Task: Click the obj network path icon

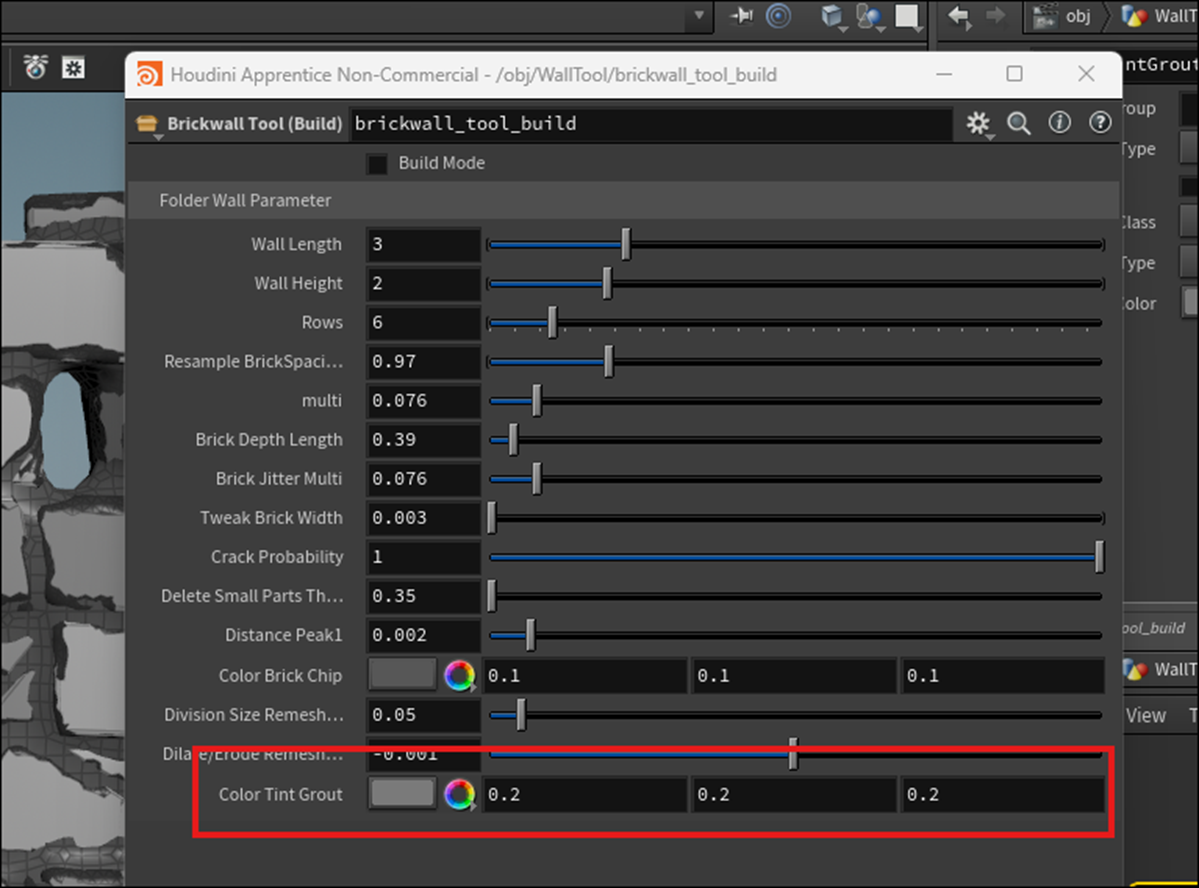Action: tap(1045, 16)
